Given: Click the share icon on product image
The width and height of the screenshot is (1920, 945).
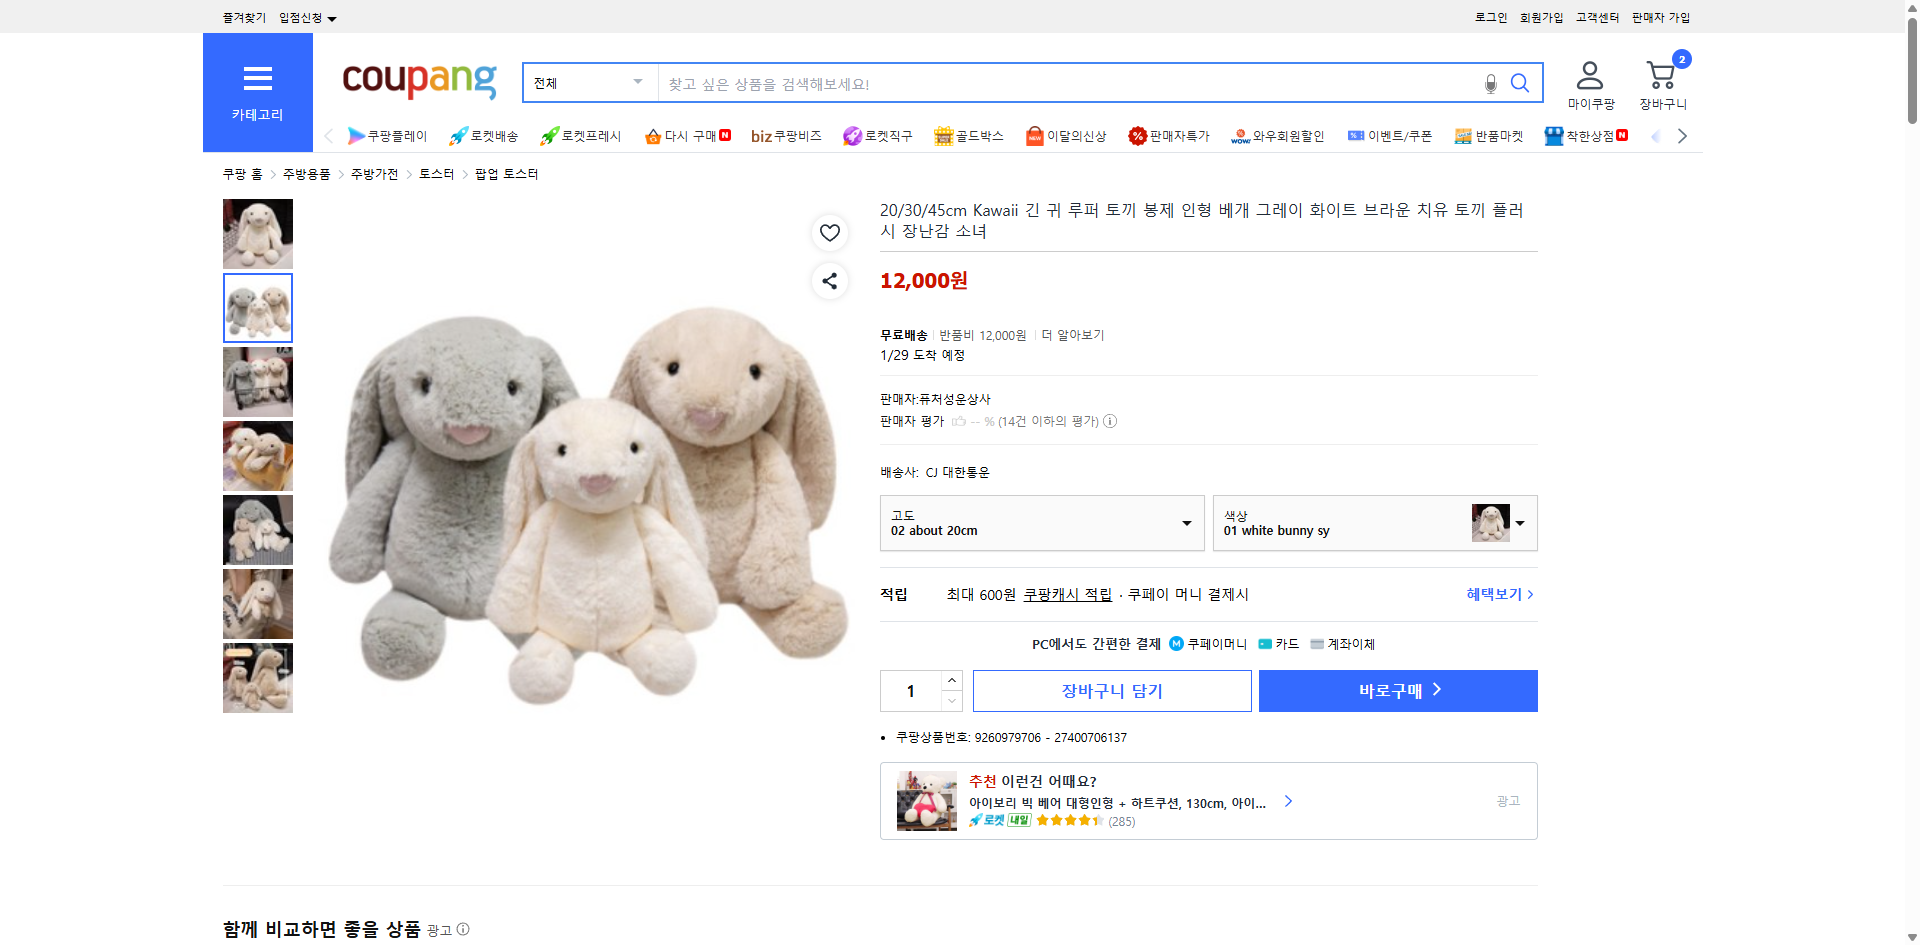Looking at the screenshot, I should pyautogui.click(x=829, y=281).
